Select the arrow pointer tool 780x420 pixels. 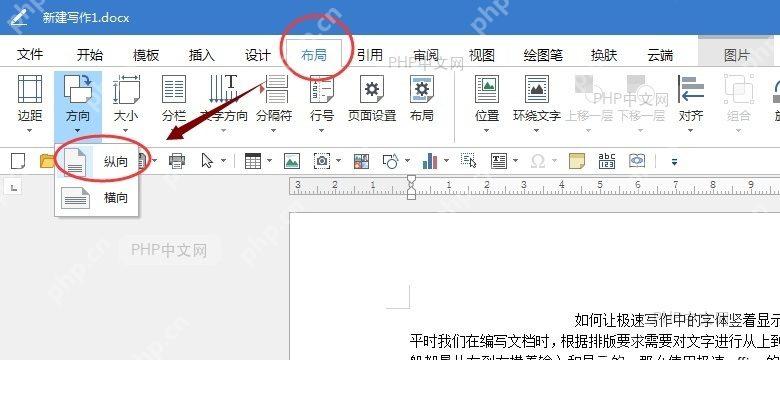207,161
